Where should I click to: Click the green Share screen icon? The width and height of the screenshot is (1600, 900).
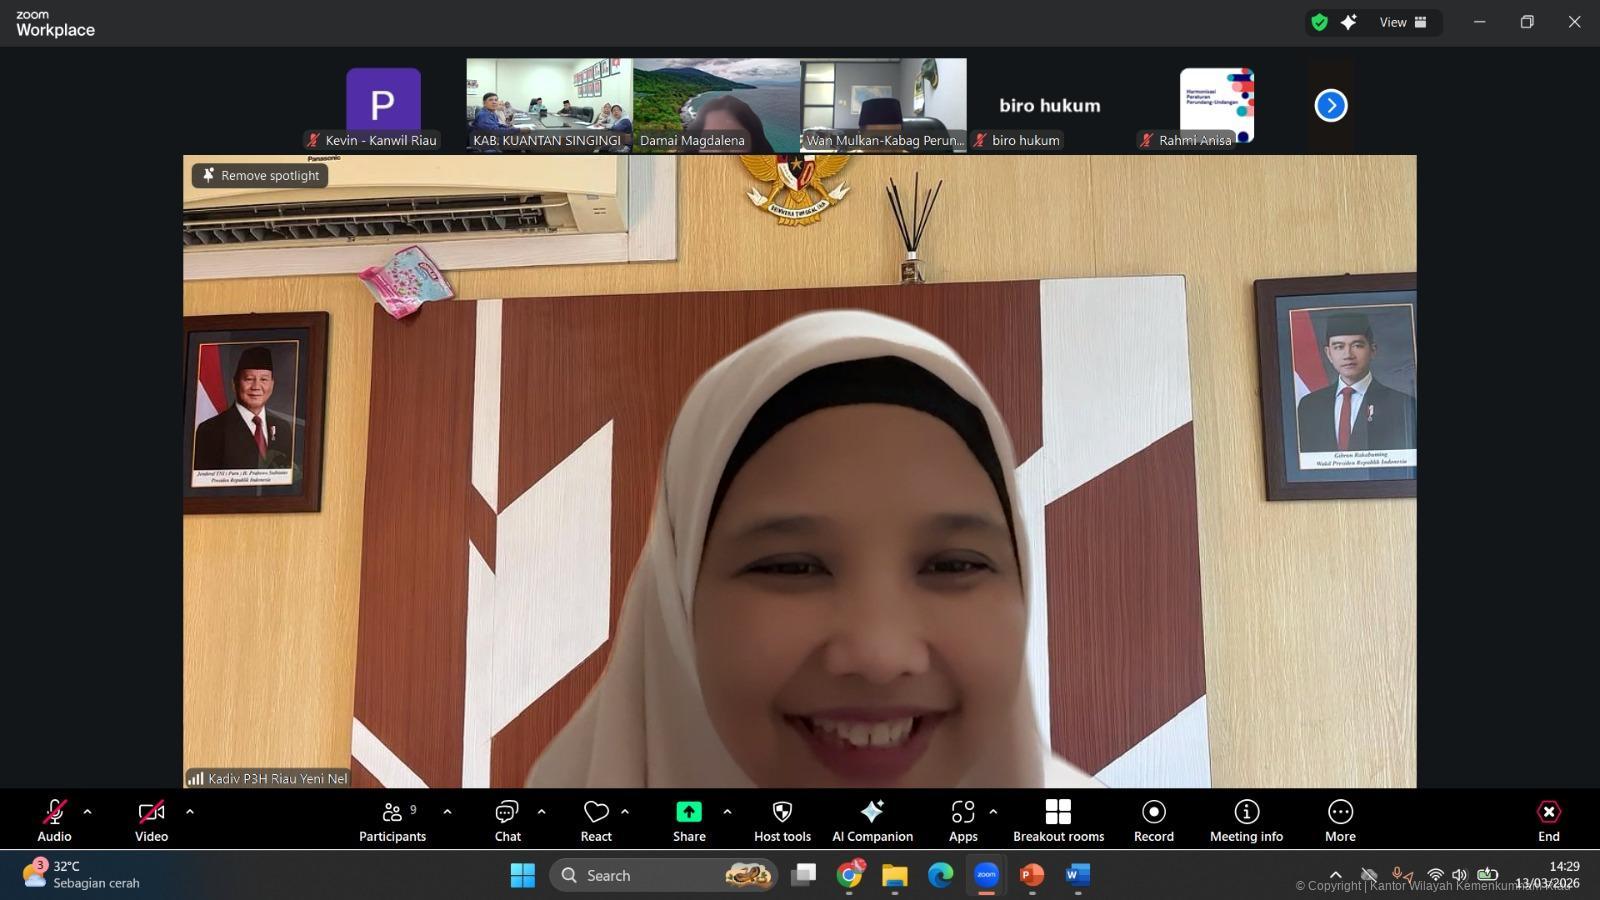click(x=689, y=811)
